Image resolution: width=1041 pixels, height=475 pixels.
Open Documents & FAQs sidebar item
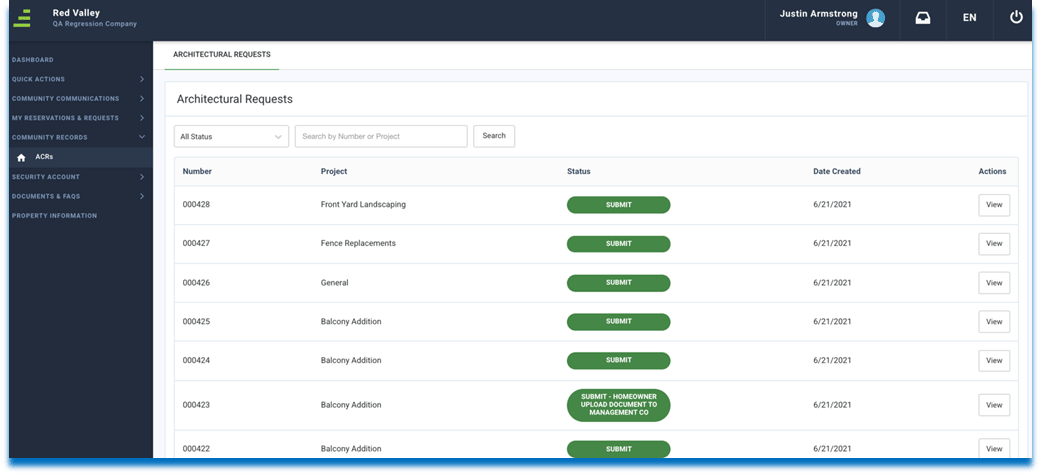click(x=45, y=196)
